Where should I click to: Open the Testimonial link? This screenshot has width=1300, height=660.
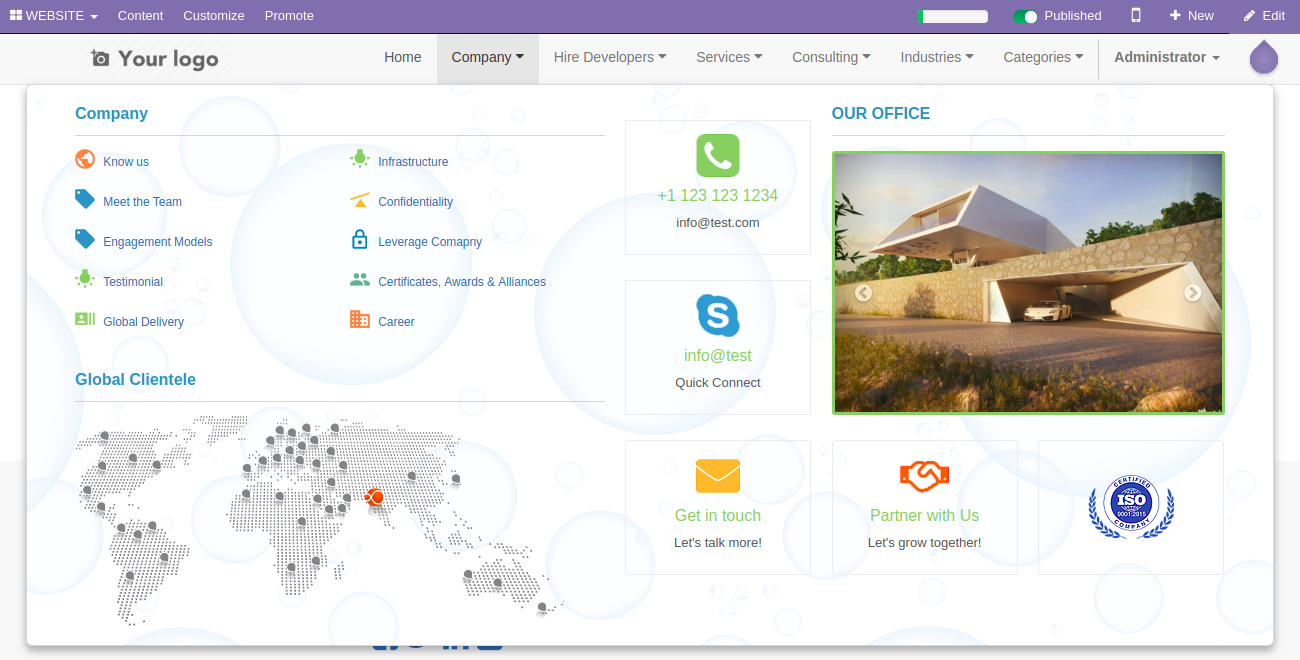pyautogui.click(x=133, y=281)
